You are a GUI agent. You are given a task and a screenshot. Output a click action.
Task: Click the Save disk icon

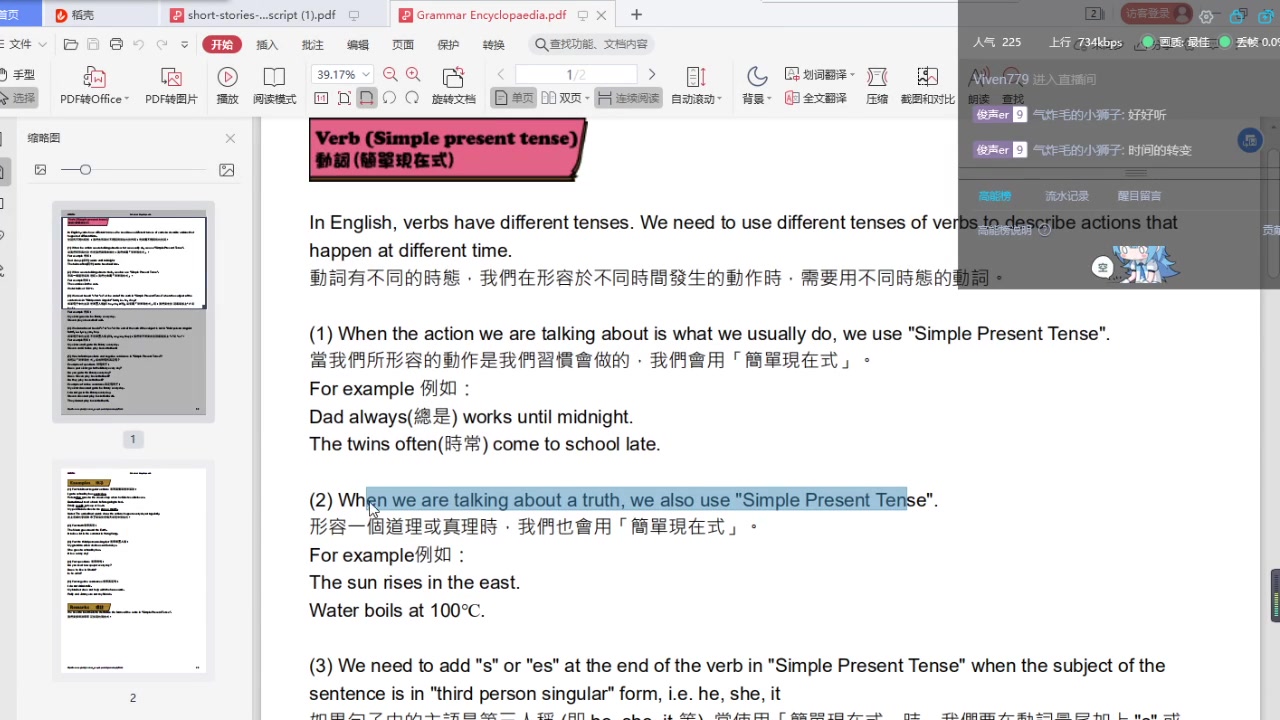coord(93,44)
